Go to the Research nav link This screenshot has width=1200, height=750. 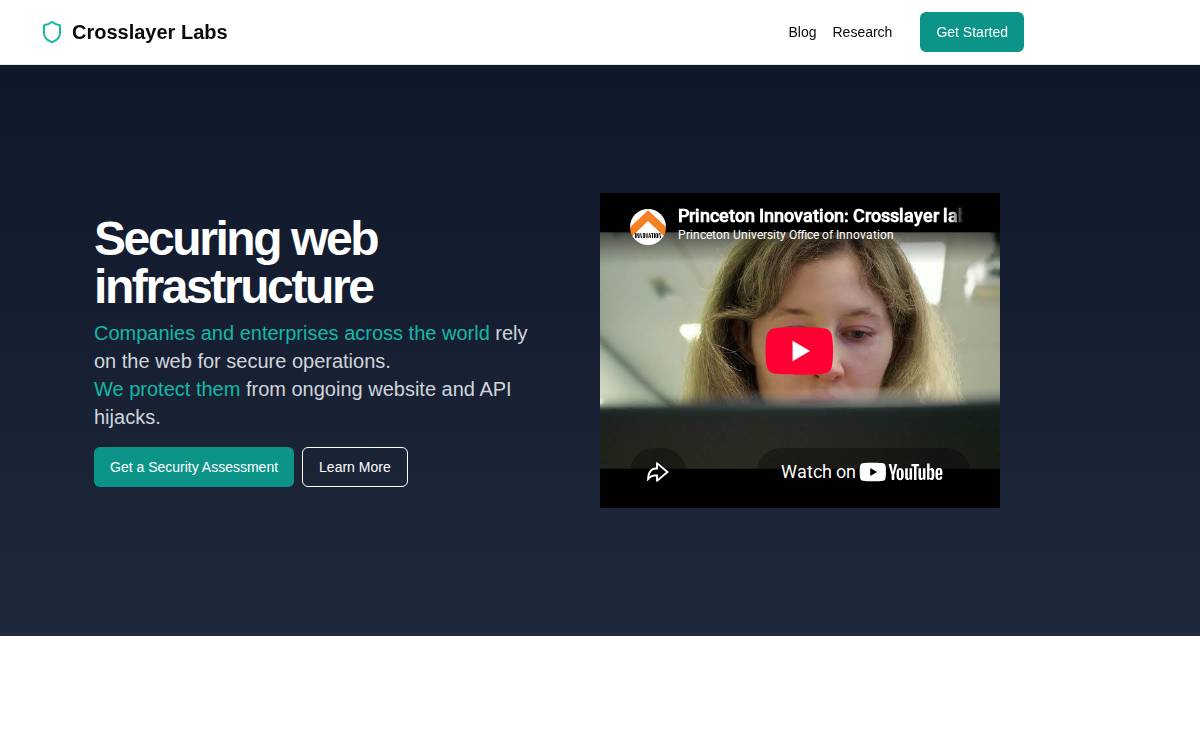click(x=862, y=32)
